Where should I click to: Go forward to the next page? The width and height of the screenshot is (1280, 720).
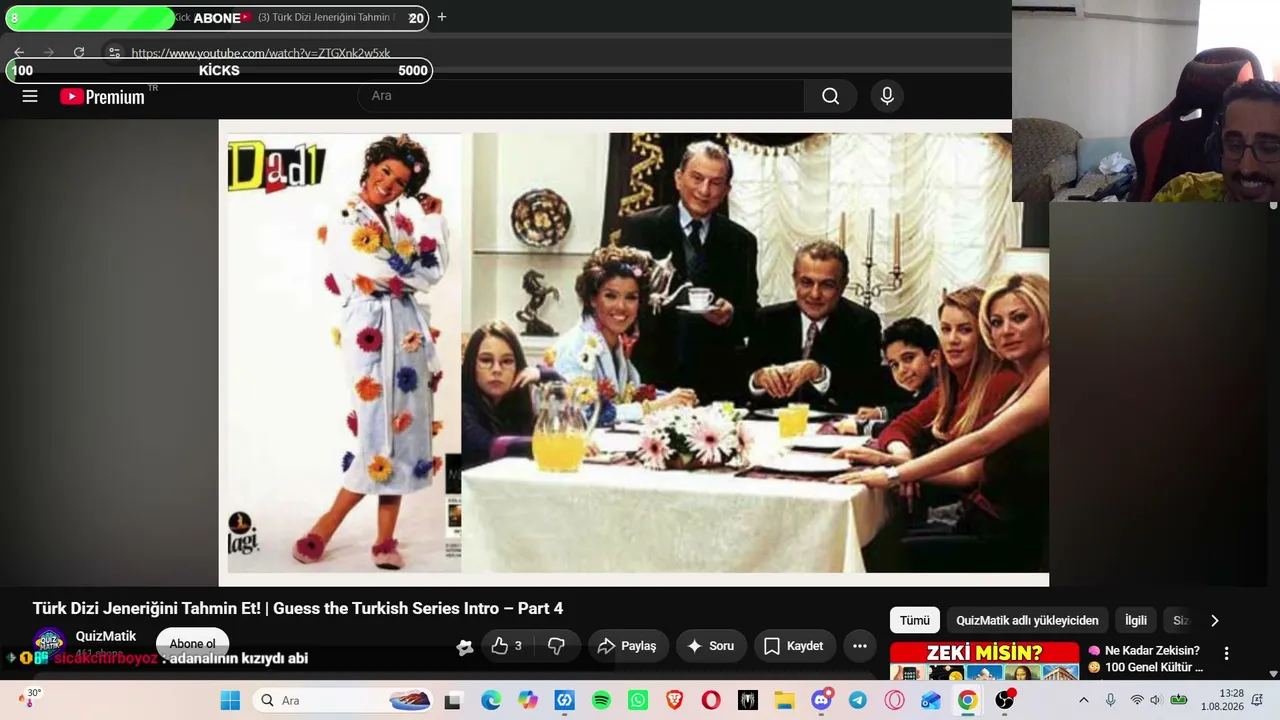[x=48, y=53]
